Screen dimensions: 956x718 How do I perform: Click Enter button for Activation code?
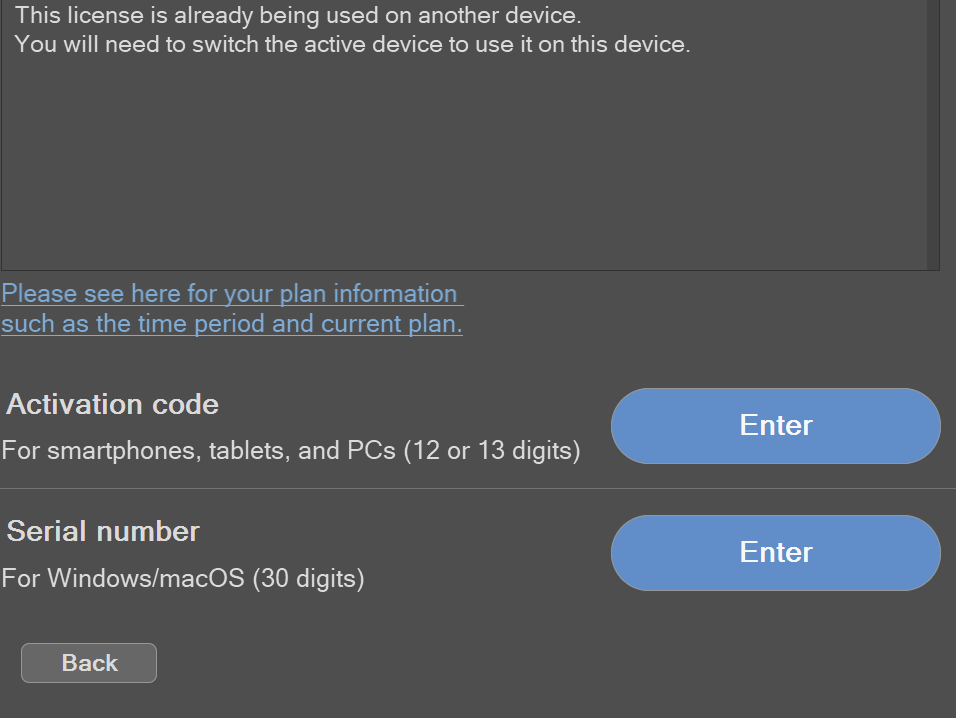point(775,426)
